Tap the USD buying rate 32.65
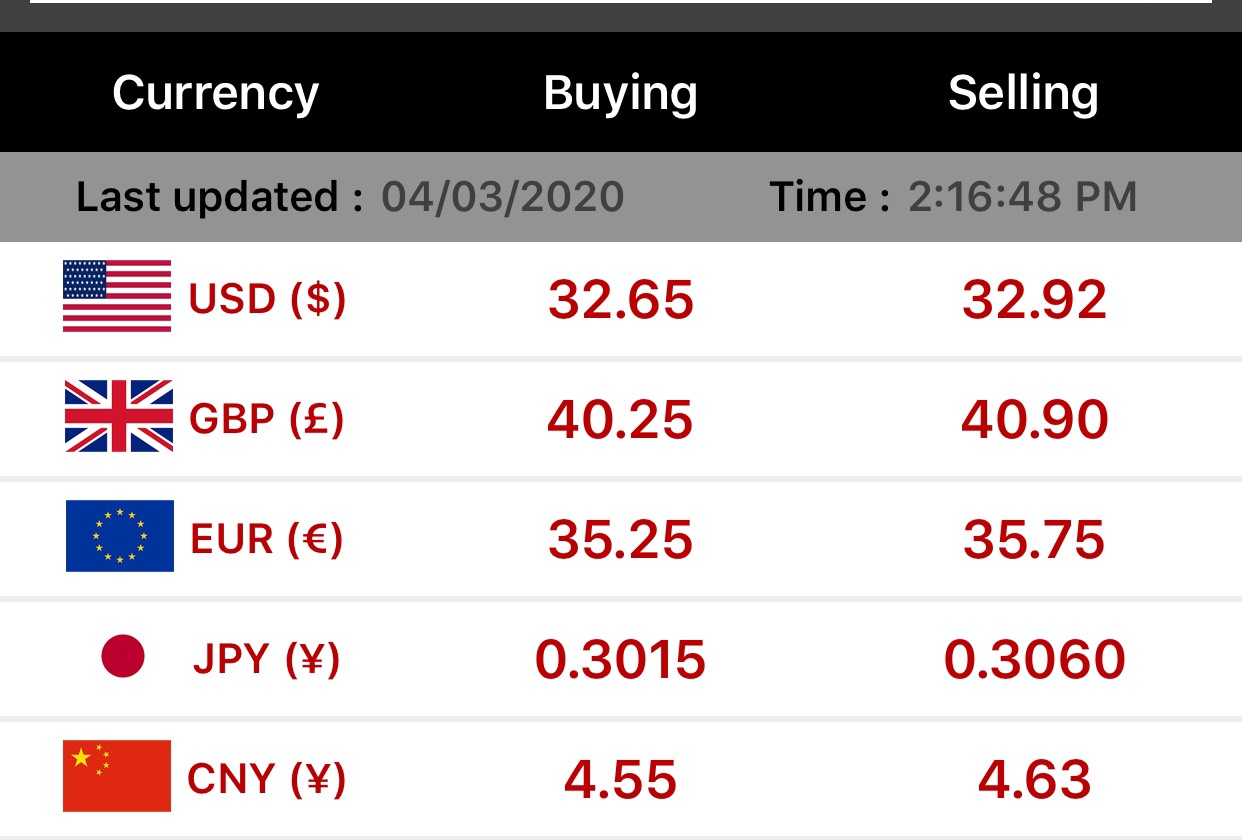Screen dimensions: 1242x840 pos(621,299)
